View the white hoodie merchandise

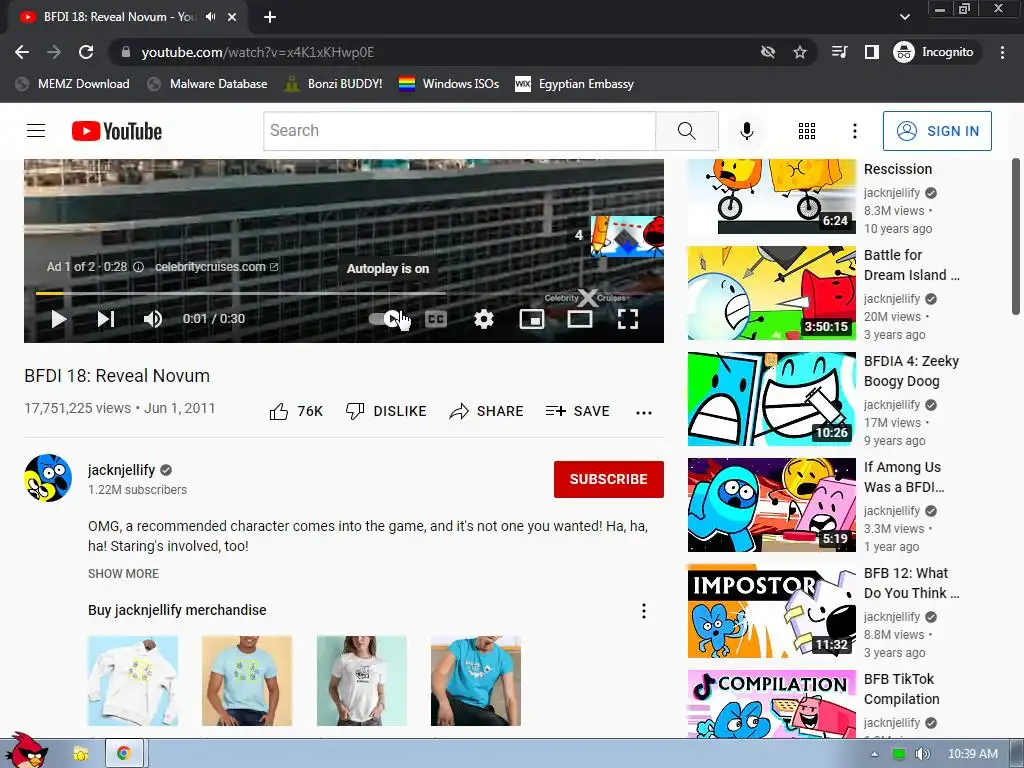coord(133,680)
